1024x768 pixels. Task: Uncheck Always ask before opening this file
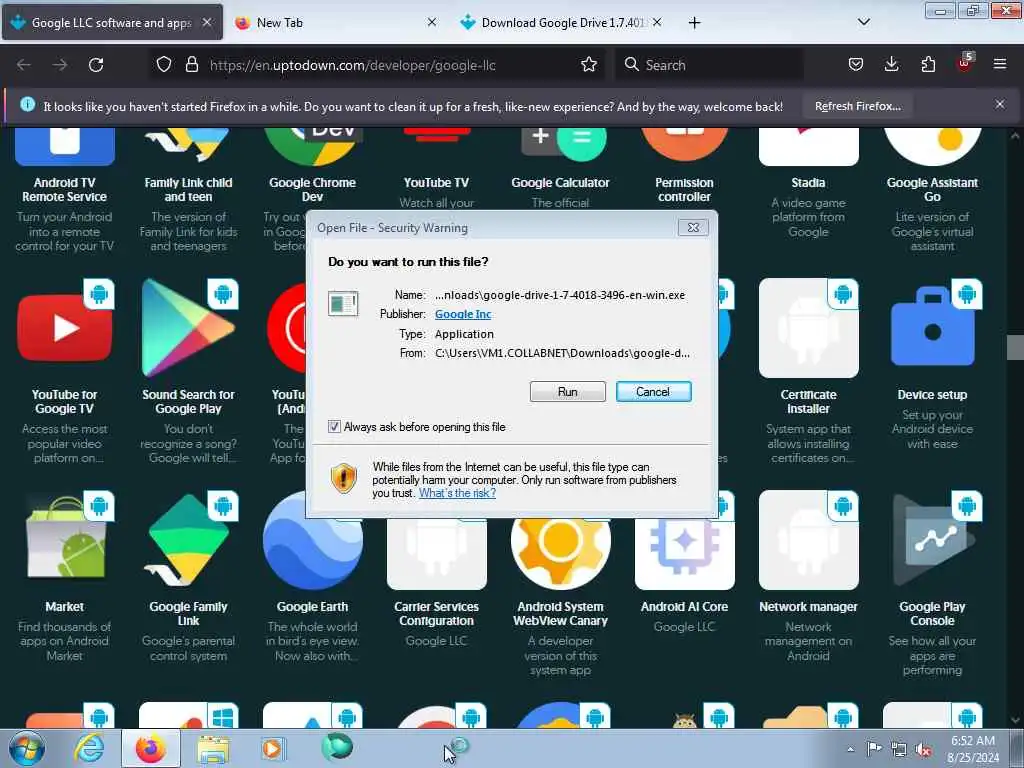pos(334,427)
